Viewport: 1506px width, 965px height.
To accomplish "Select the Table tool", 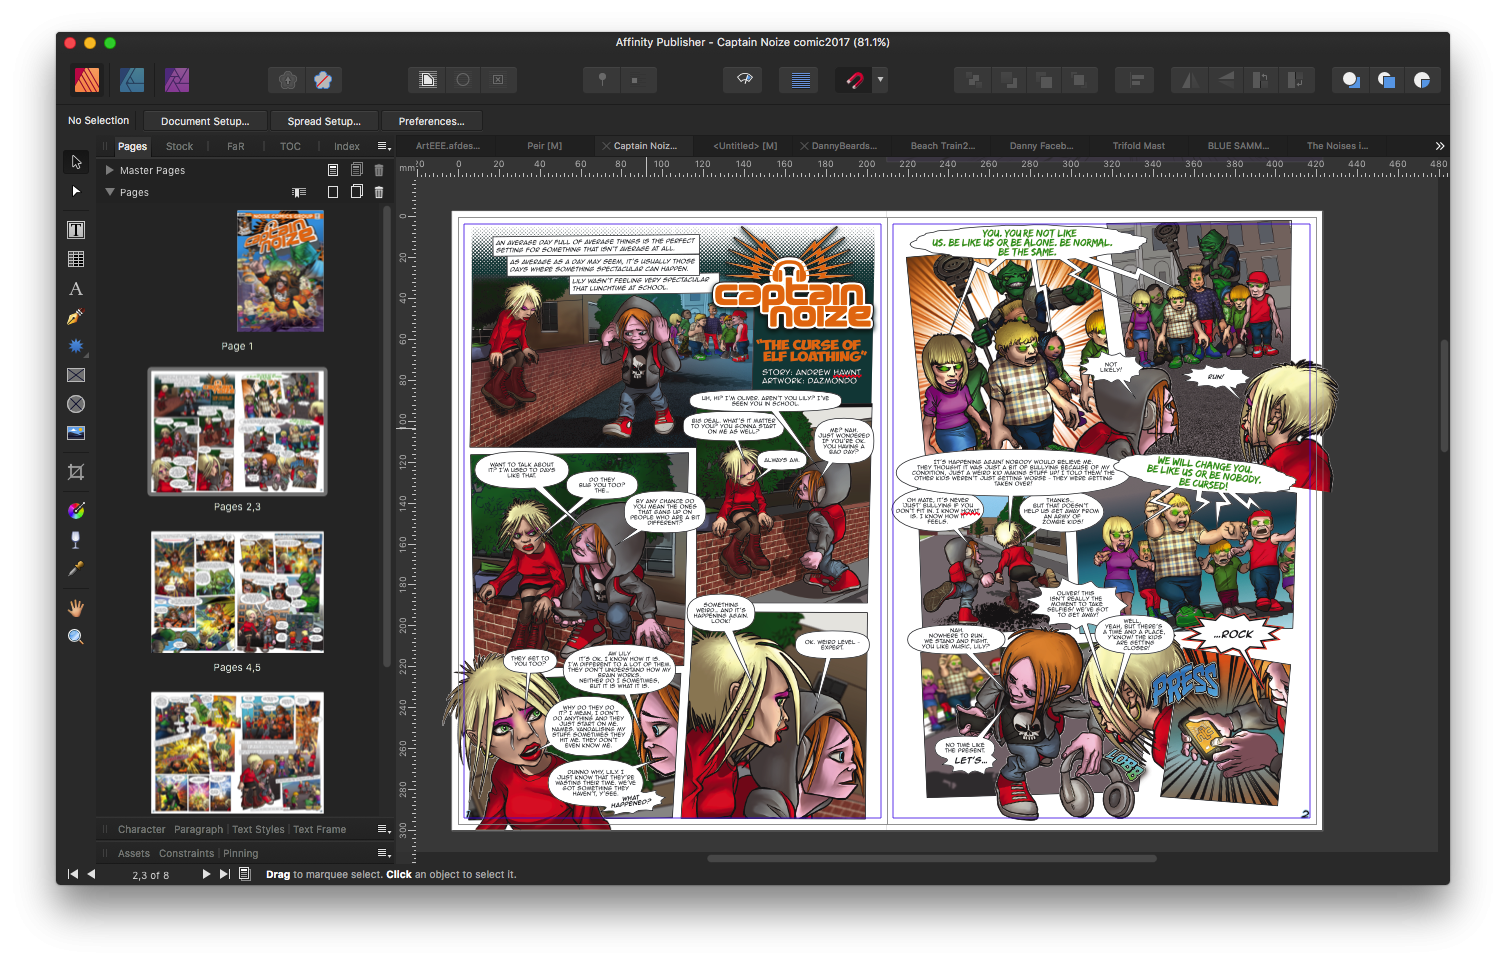I will click(76, 259).
